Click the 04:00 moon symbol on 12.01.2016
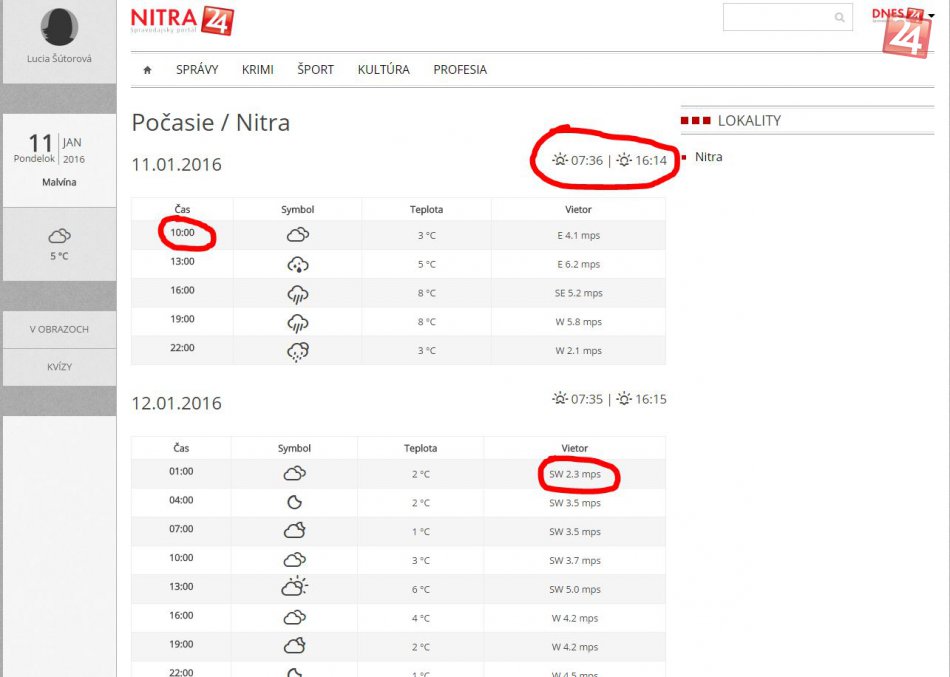 (294, 502)
